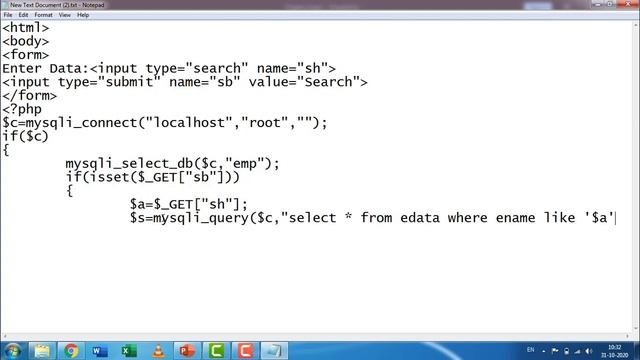Open the Edit menu

23,15
